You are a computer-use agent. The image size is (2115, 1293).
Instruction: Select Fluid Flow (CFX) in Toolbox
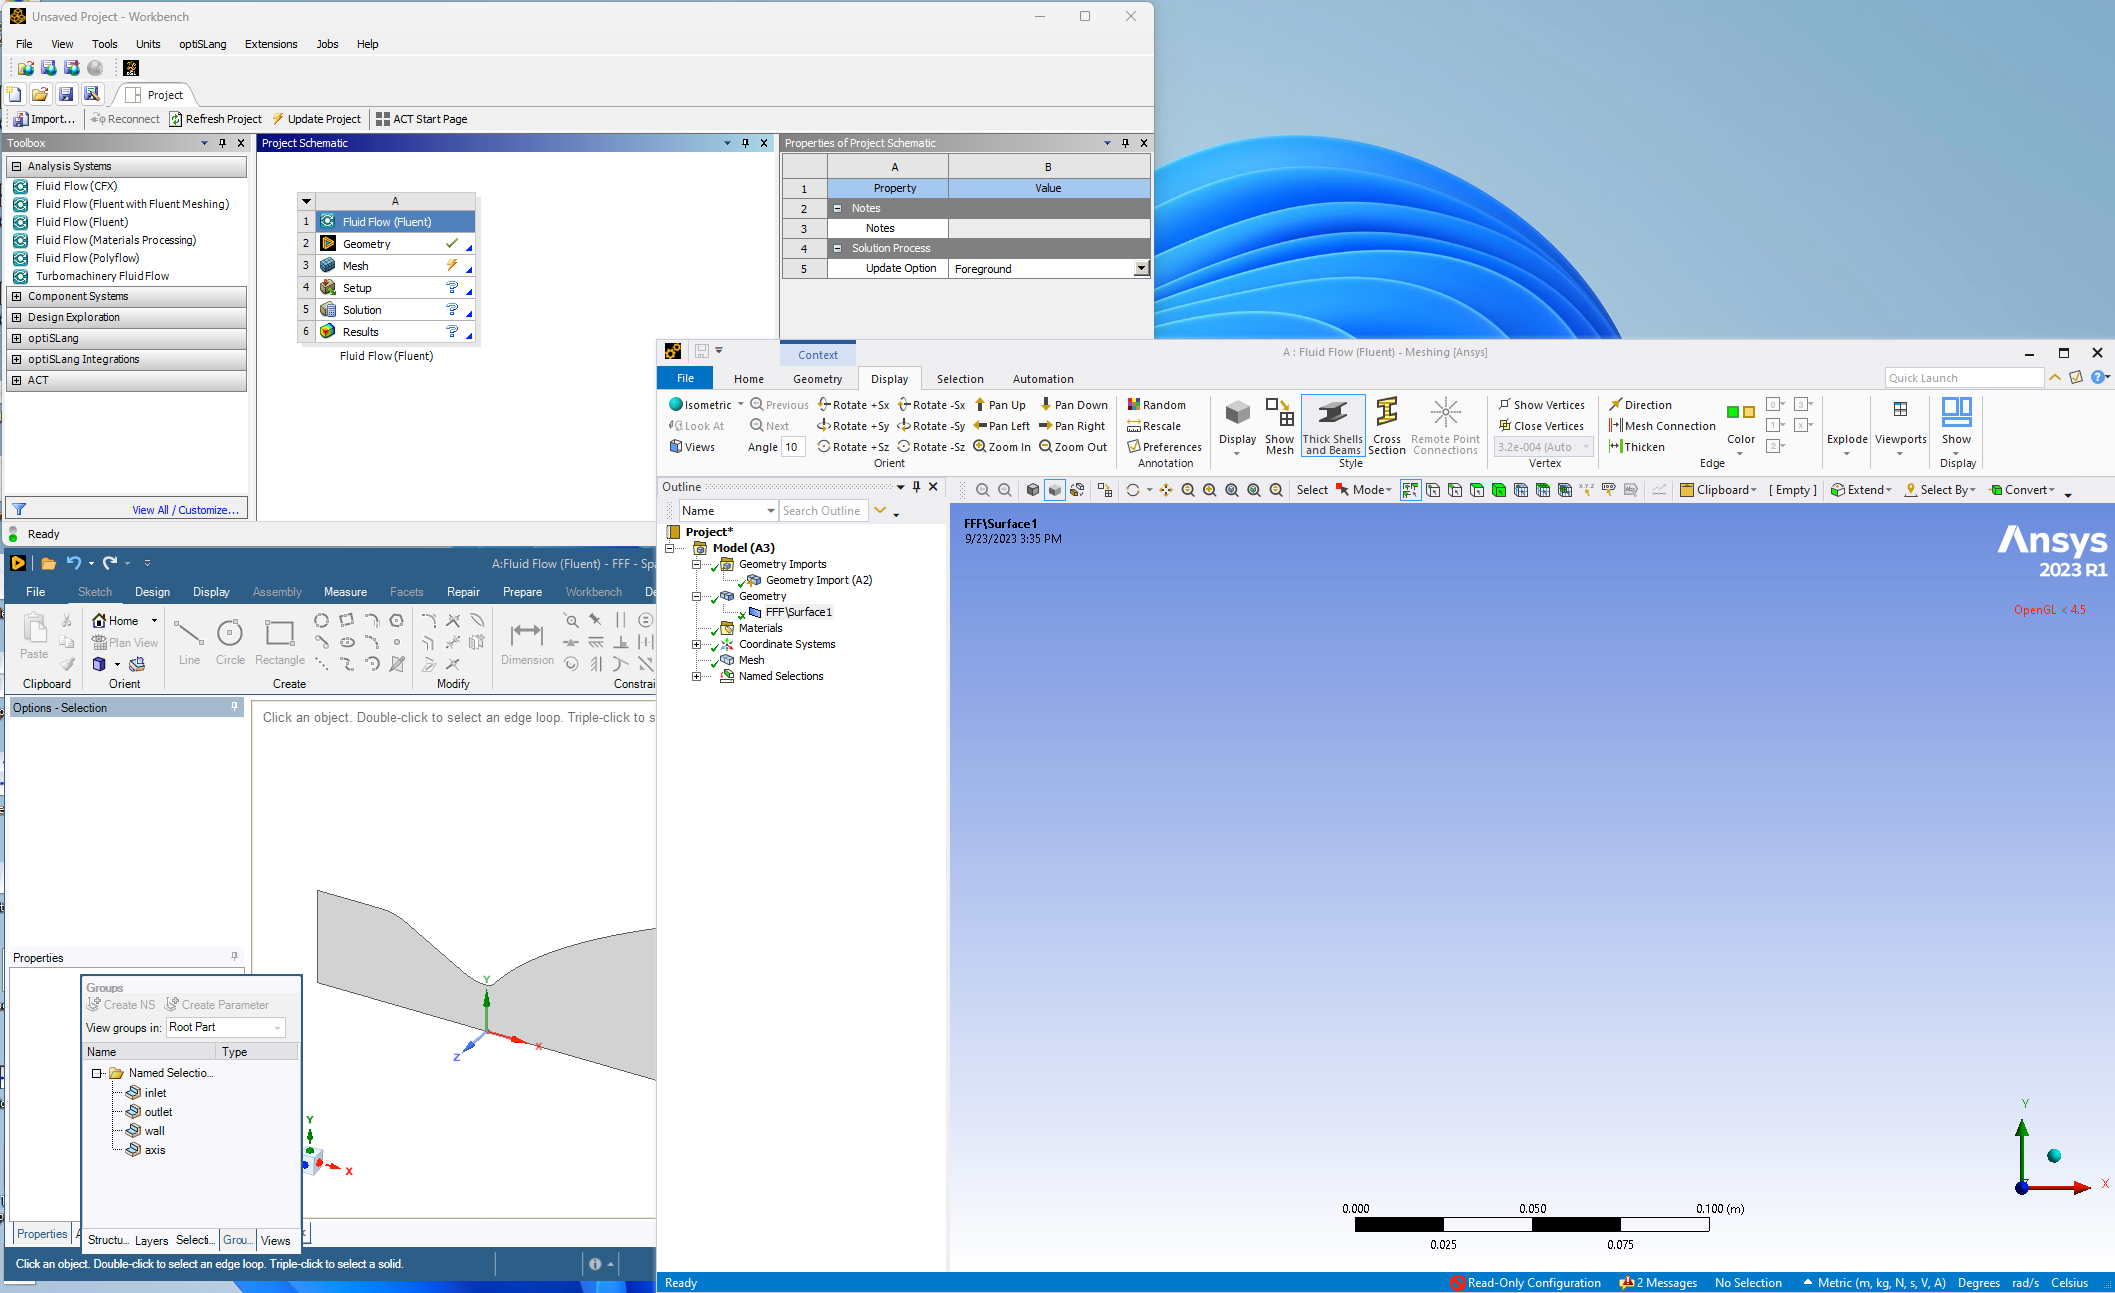click(76, 186)
